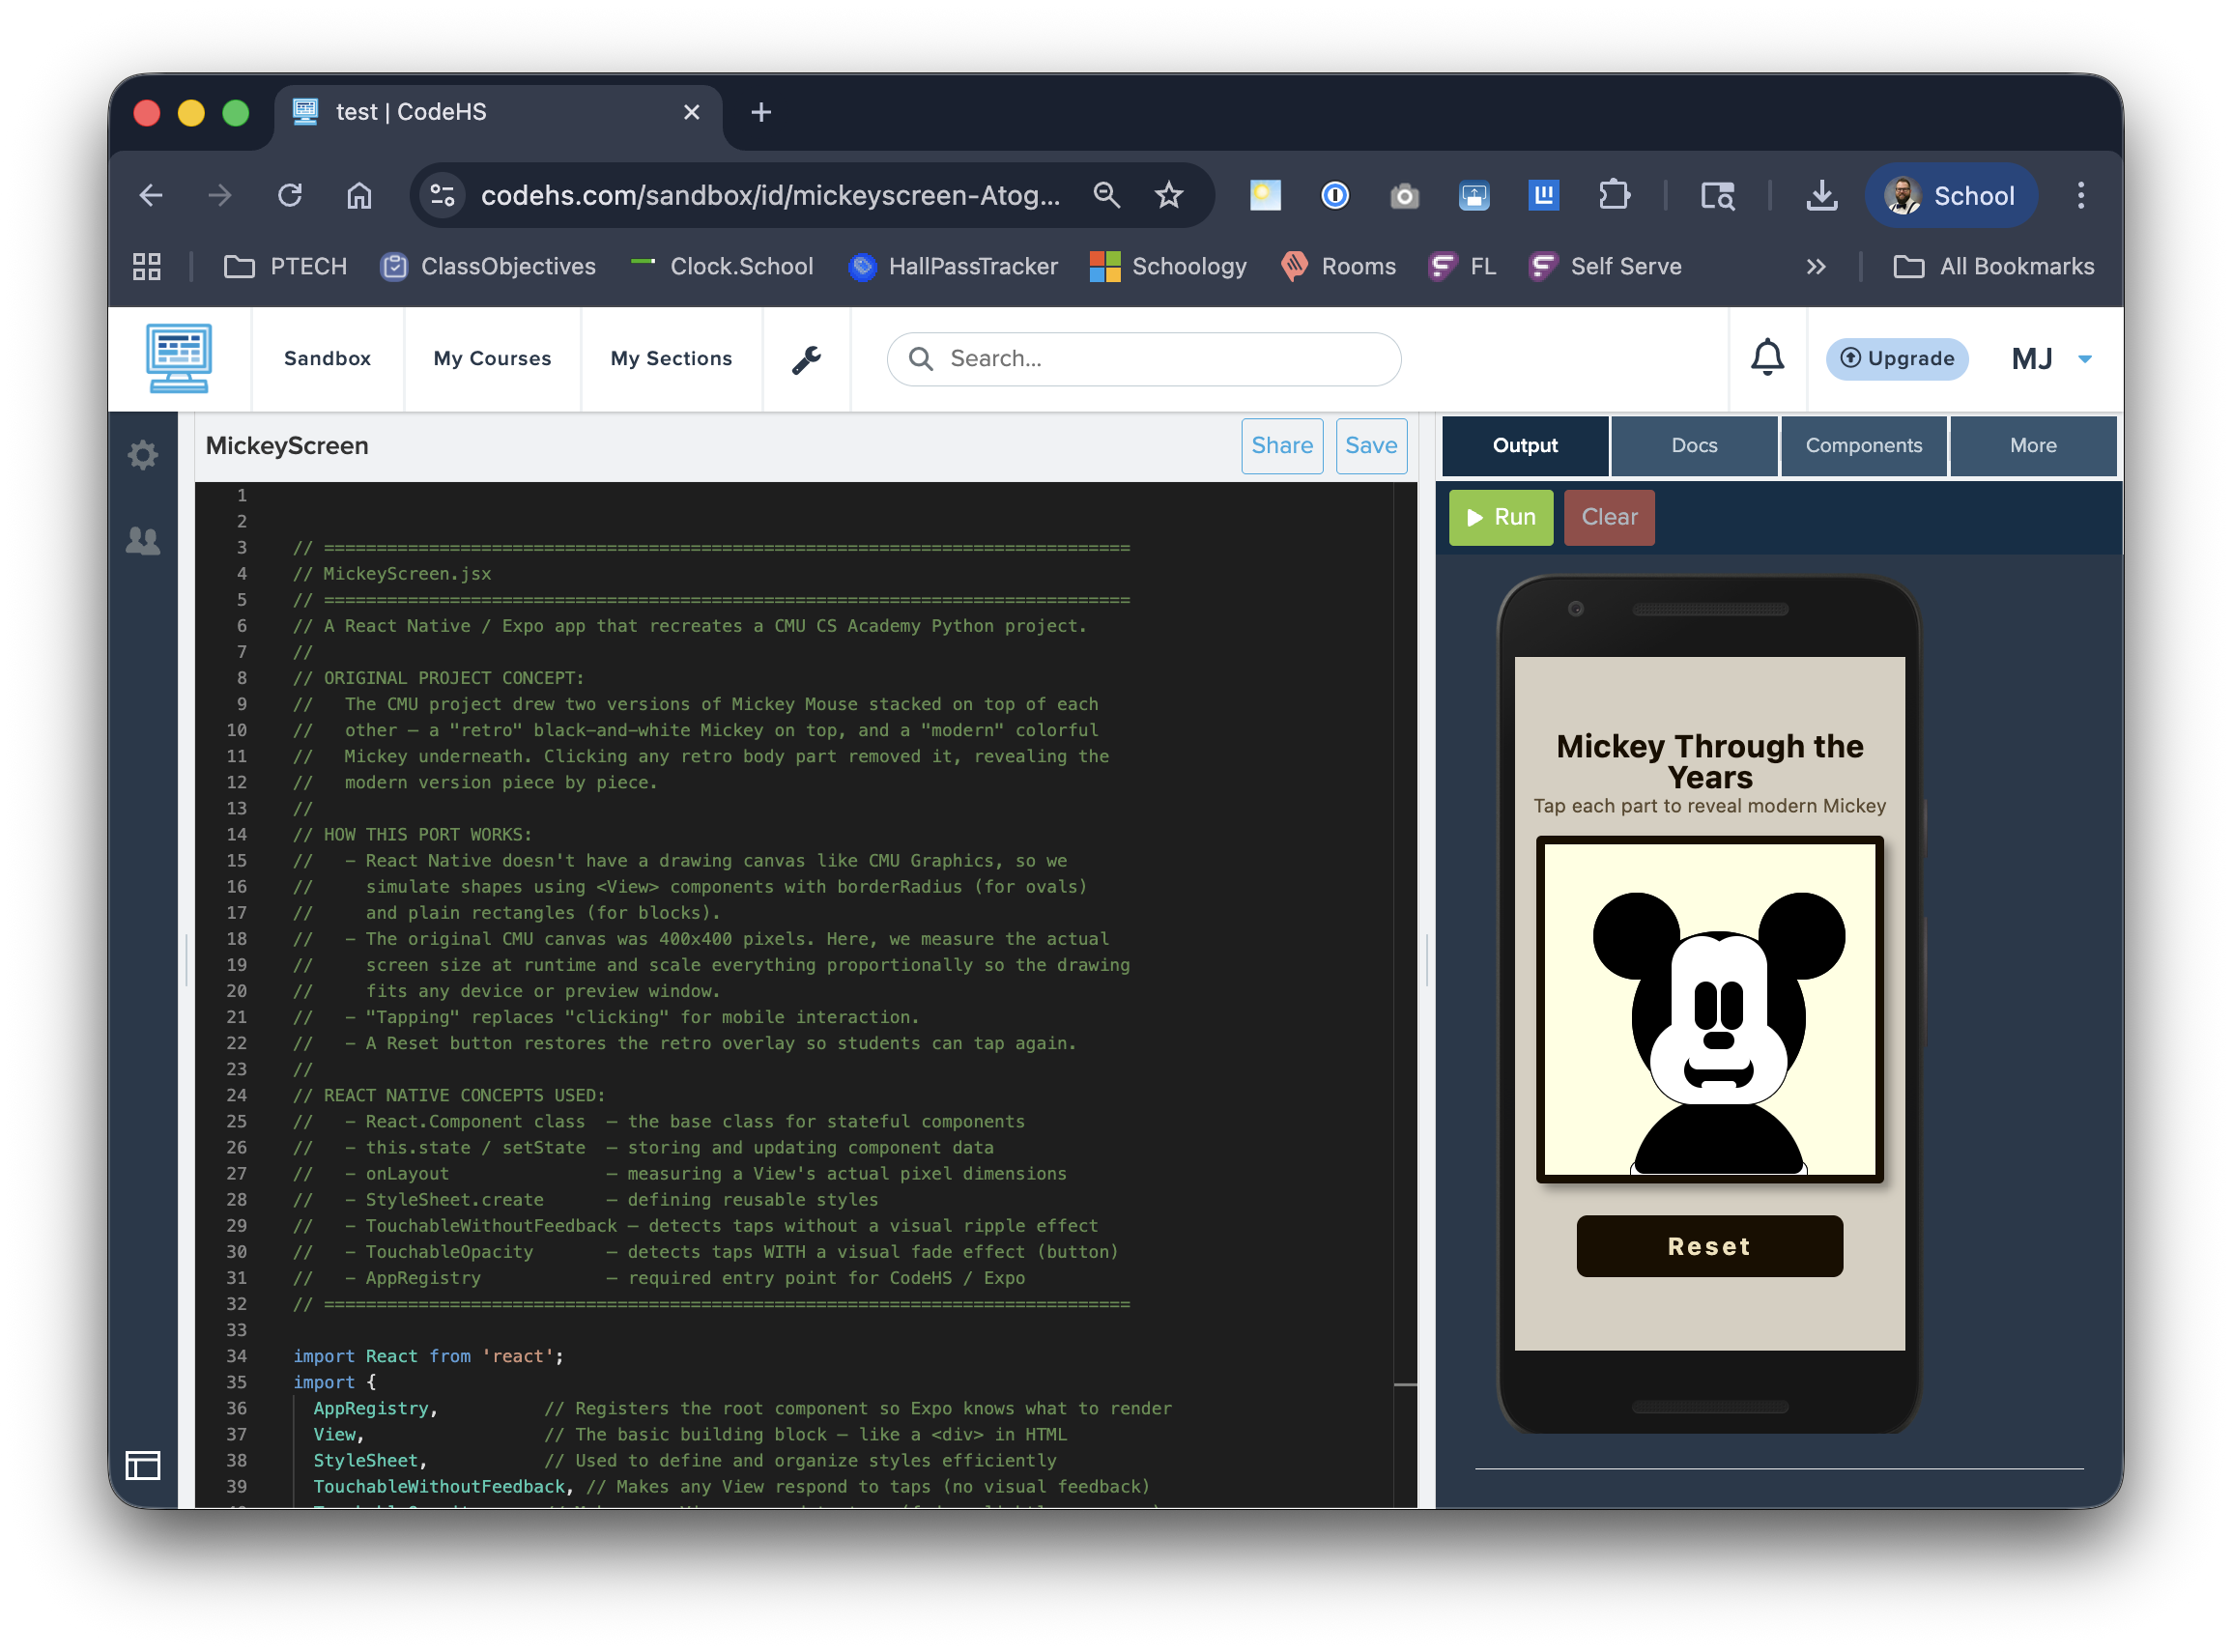Click the blue screen-share extension icon
Viewport: 2232px width, 1652px height.
coord(1474,195)
